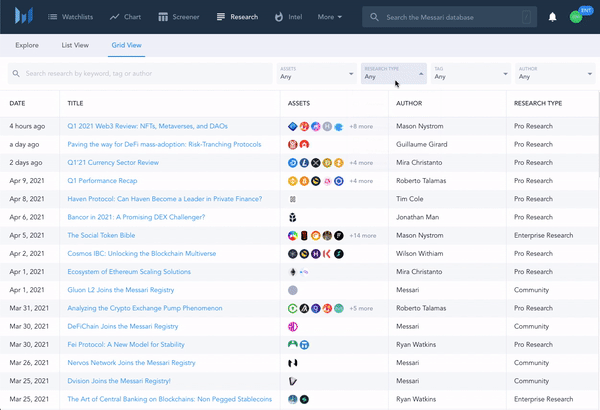Click the Ethereum icon in Scaling Solutions row
Screen dimensions: 600x410
293,272
